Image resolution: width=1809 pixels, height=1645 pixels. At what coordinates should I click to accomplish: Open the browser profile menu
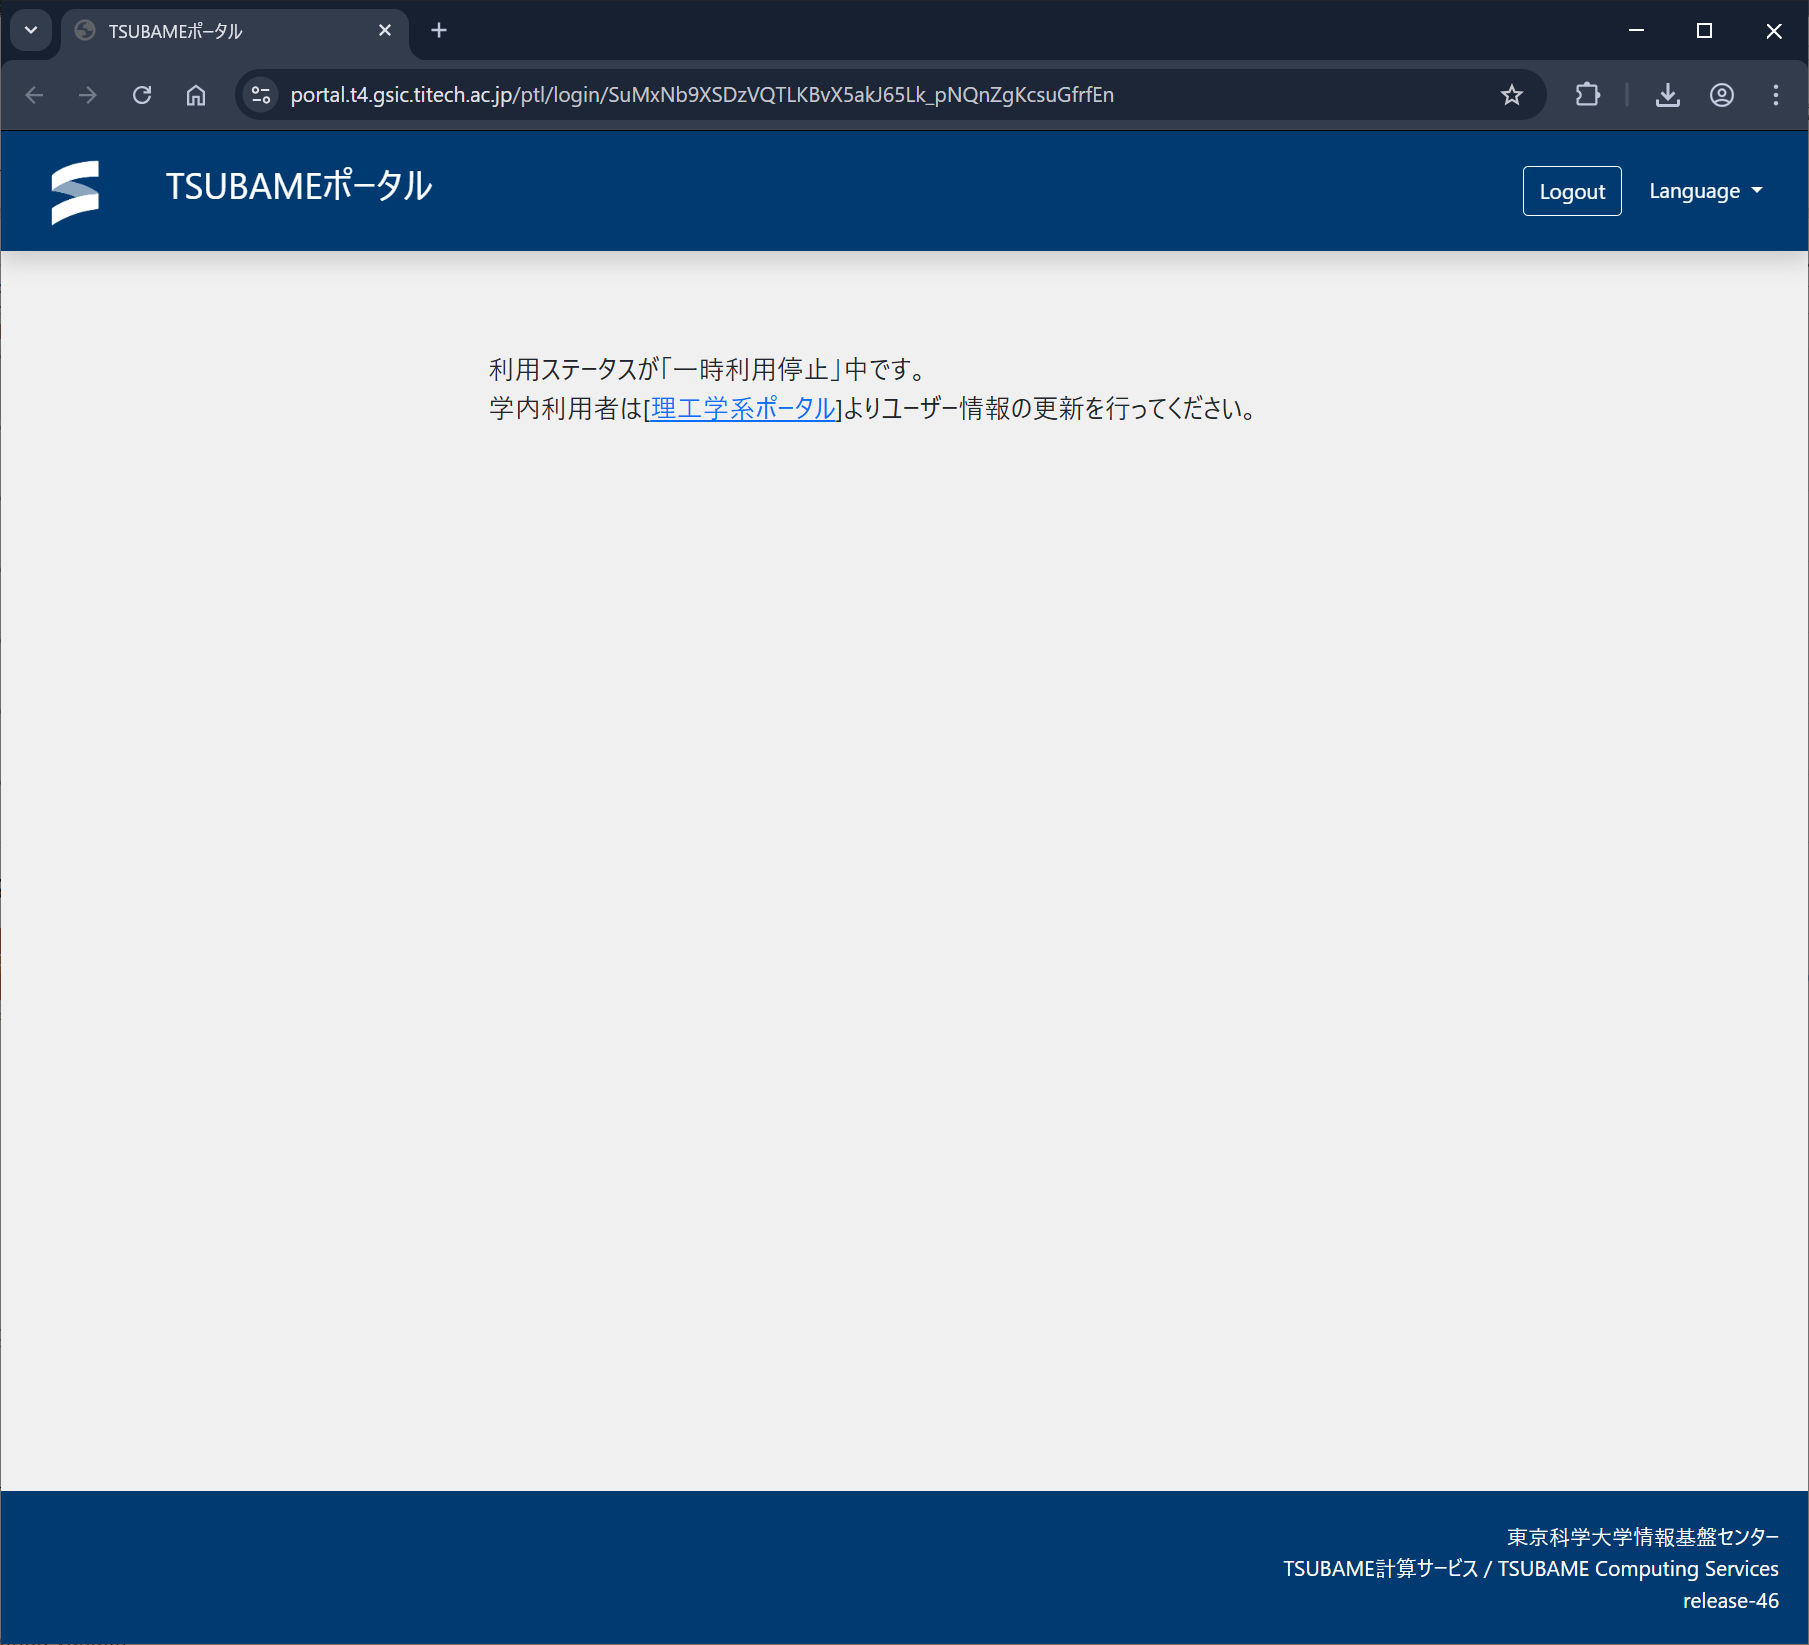pos(1721,95)
